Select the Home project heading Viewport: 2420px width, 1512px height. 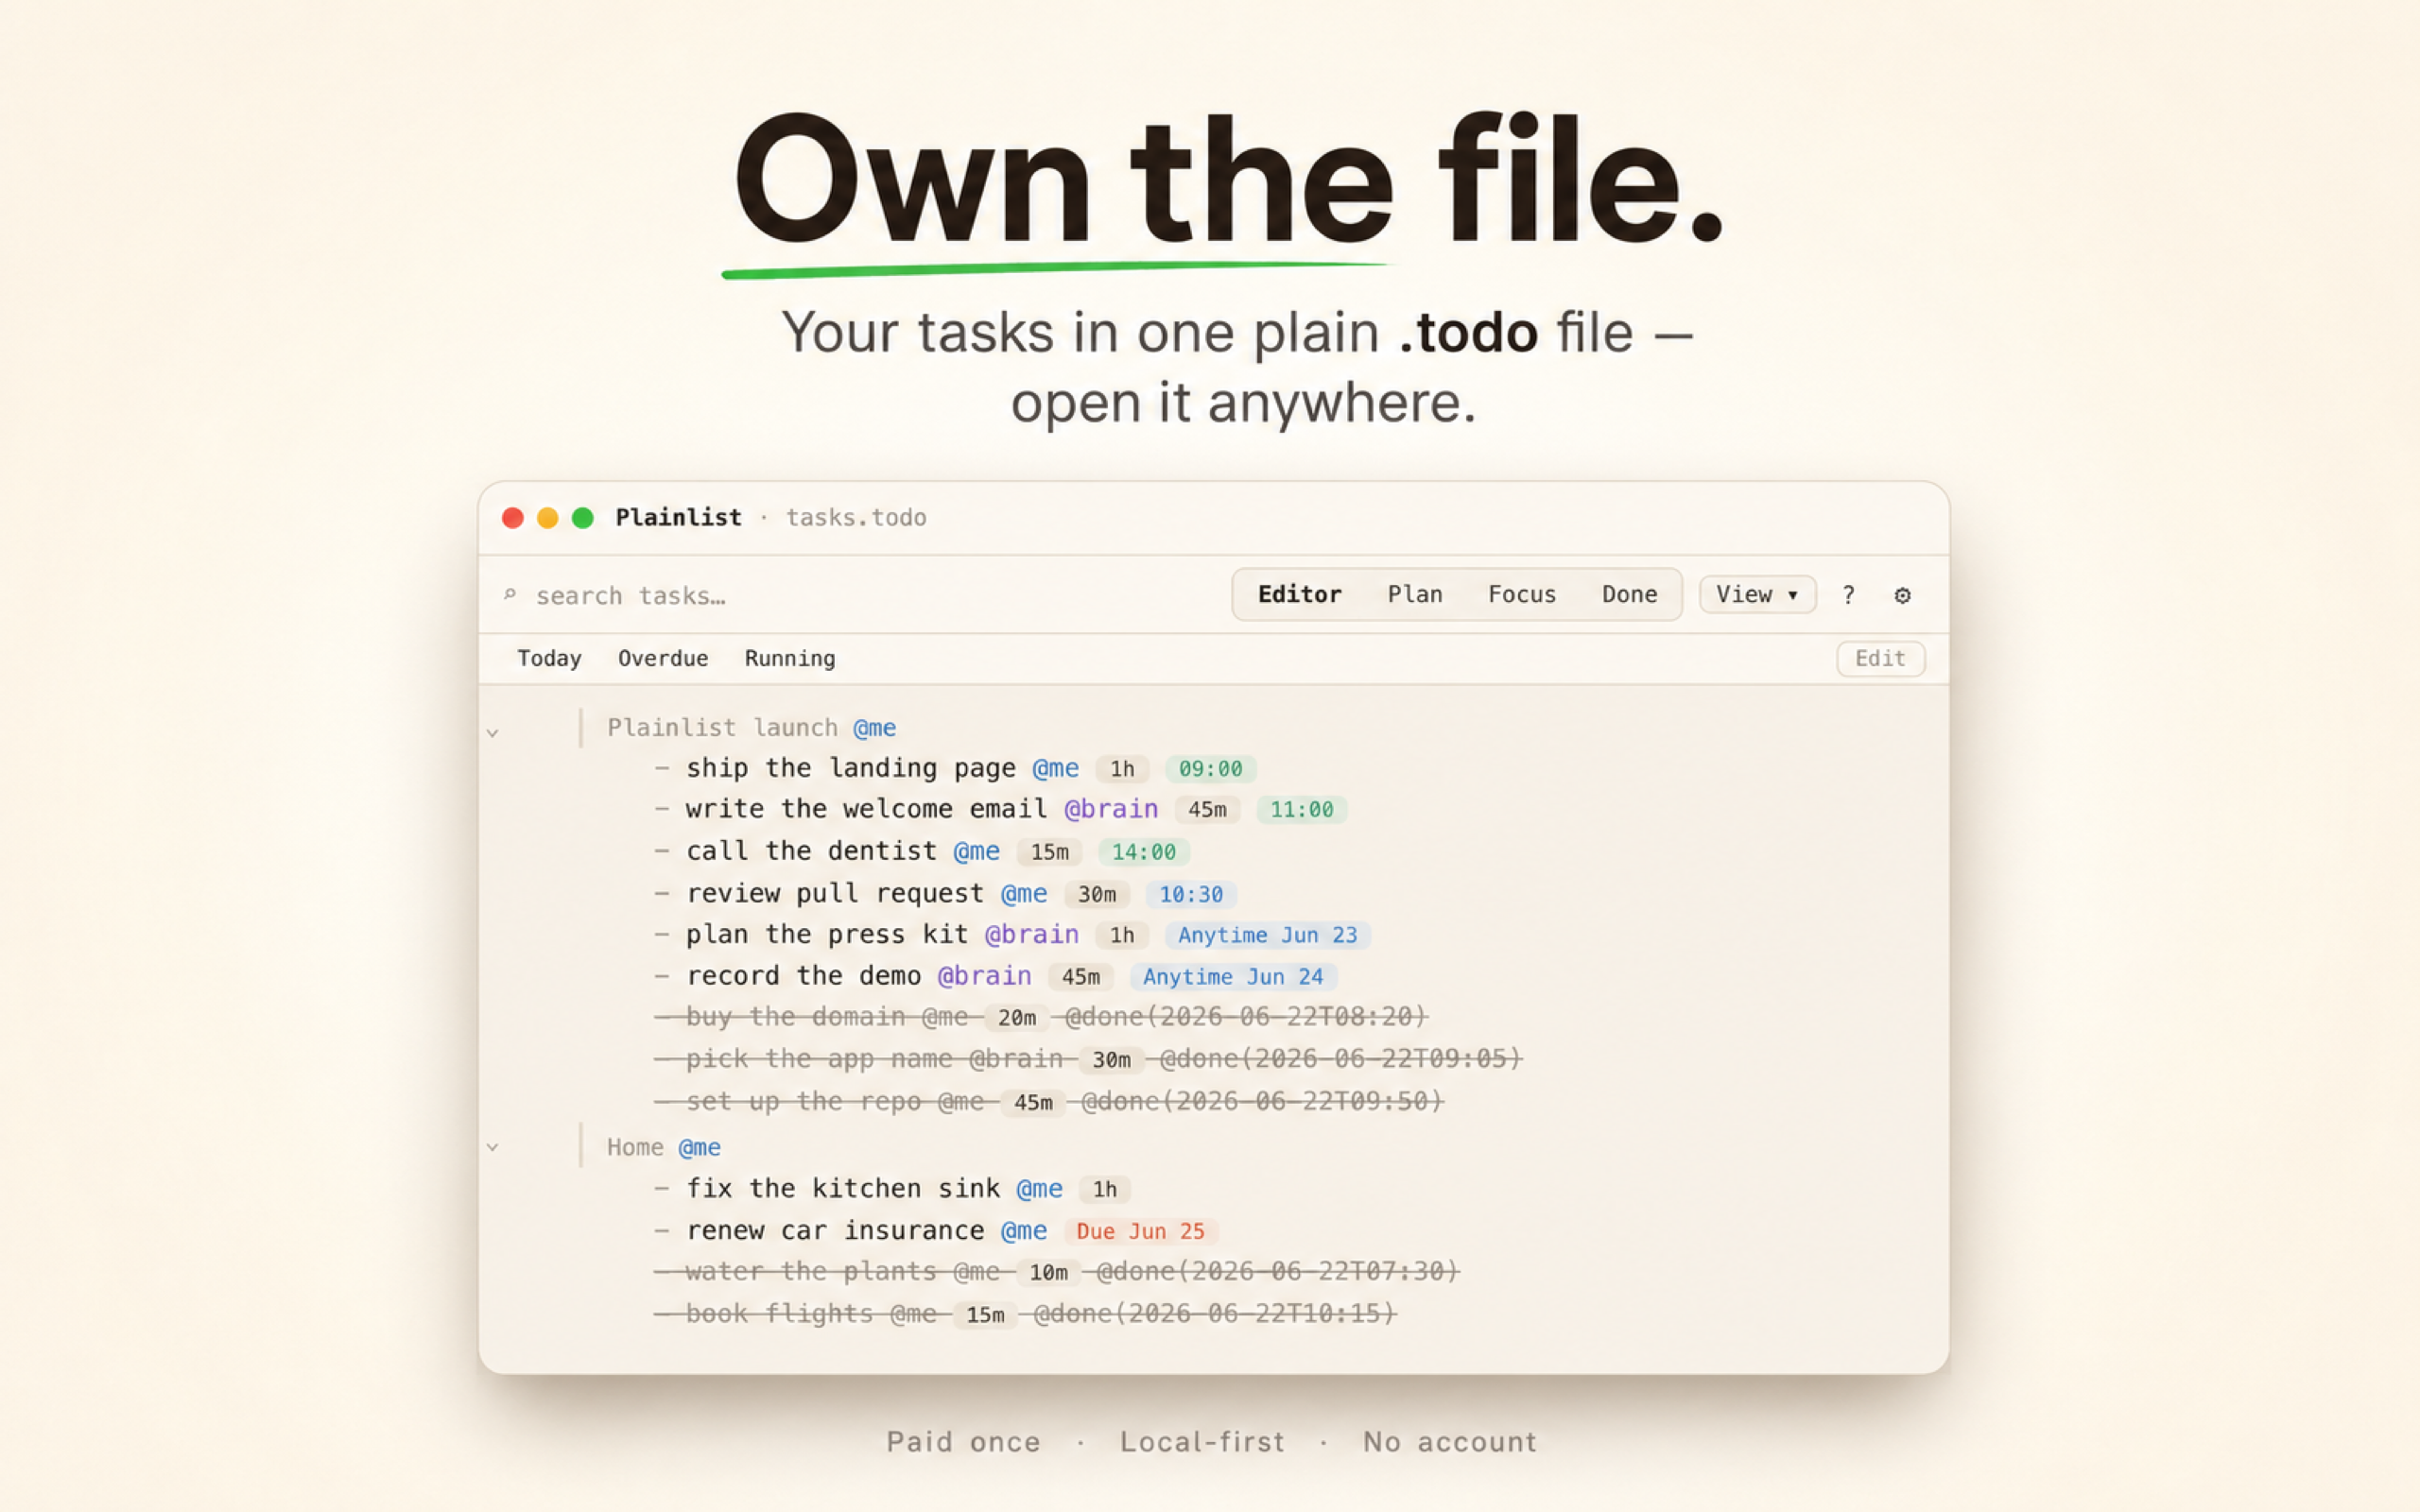(x=635, y=1147)
